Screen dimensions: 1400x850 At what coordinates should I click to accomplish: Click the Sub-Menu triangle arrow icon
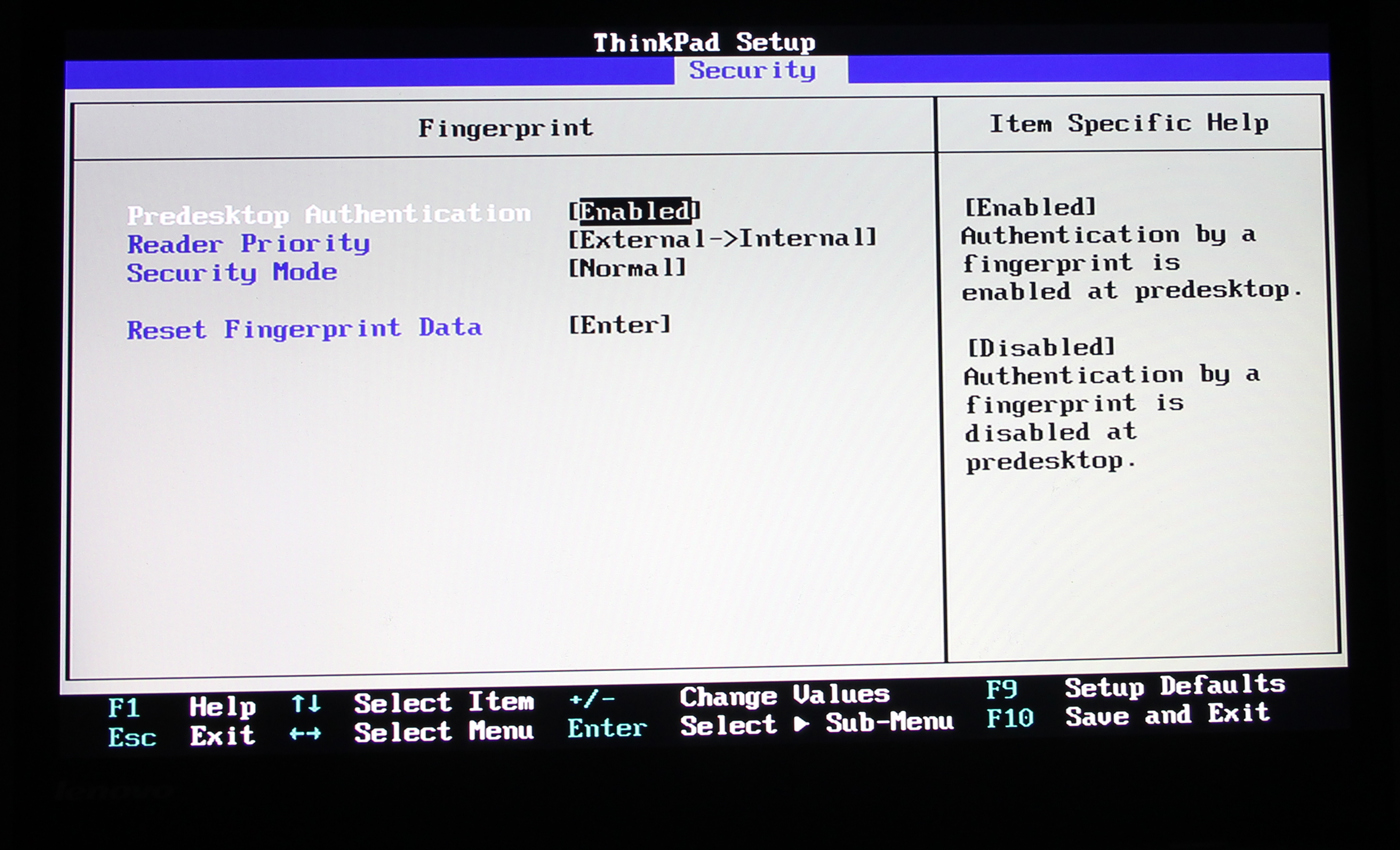pos(802,724)
